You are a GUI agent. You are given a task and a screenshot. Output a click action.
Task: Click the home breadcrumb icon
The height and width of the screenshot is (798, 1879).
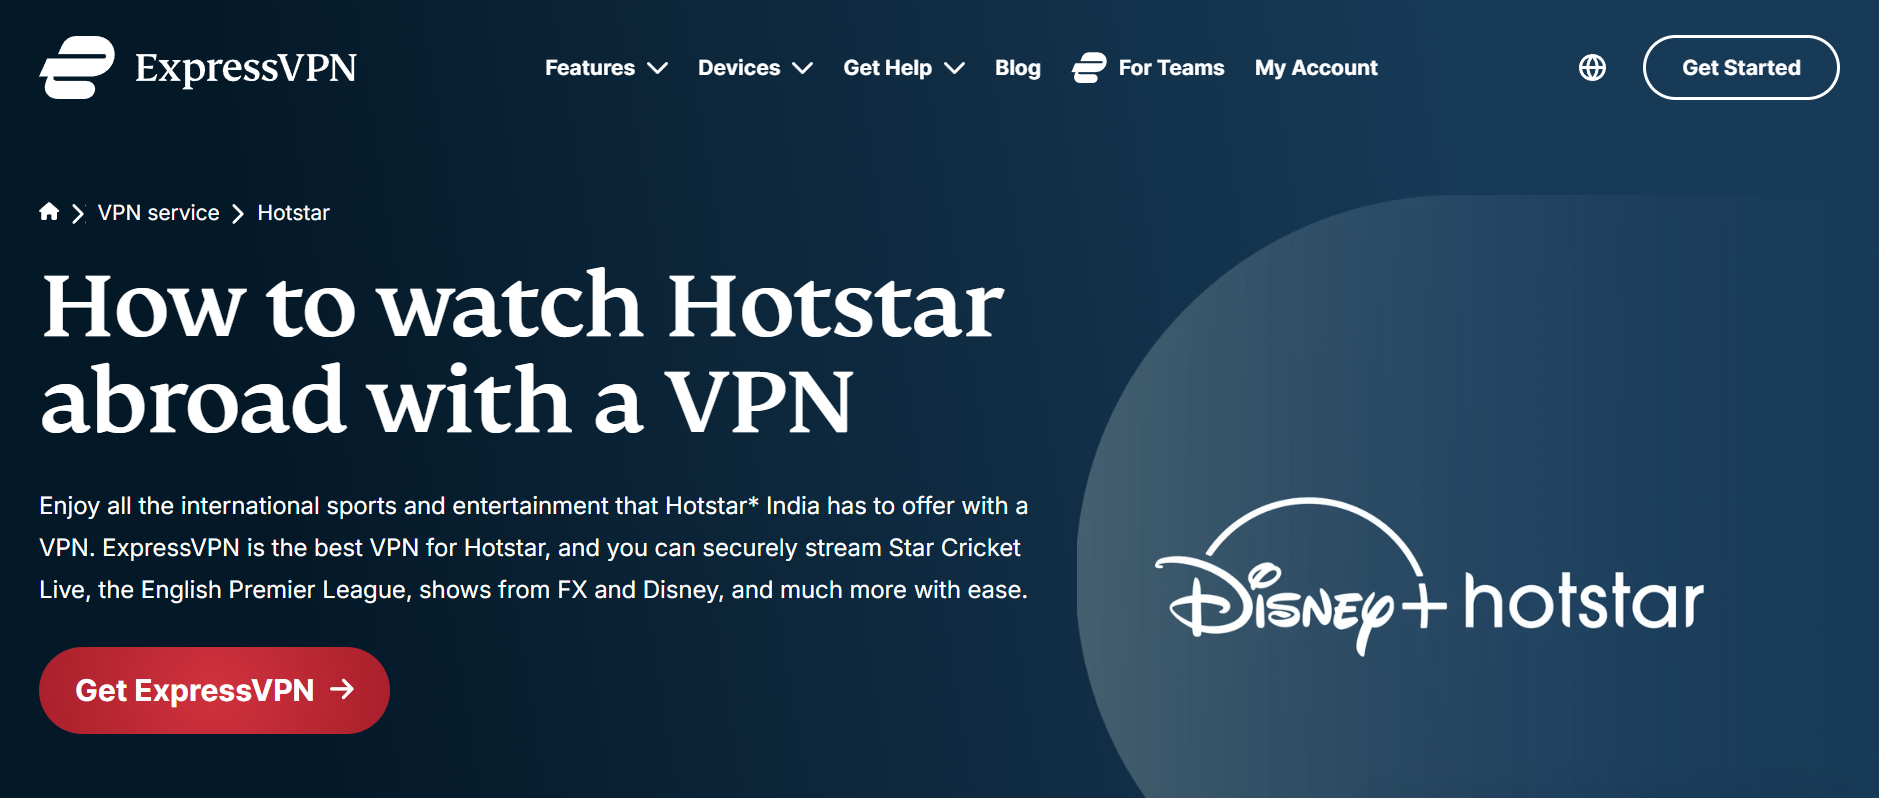[49, 211]
